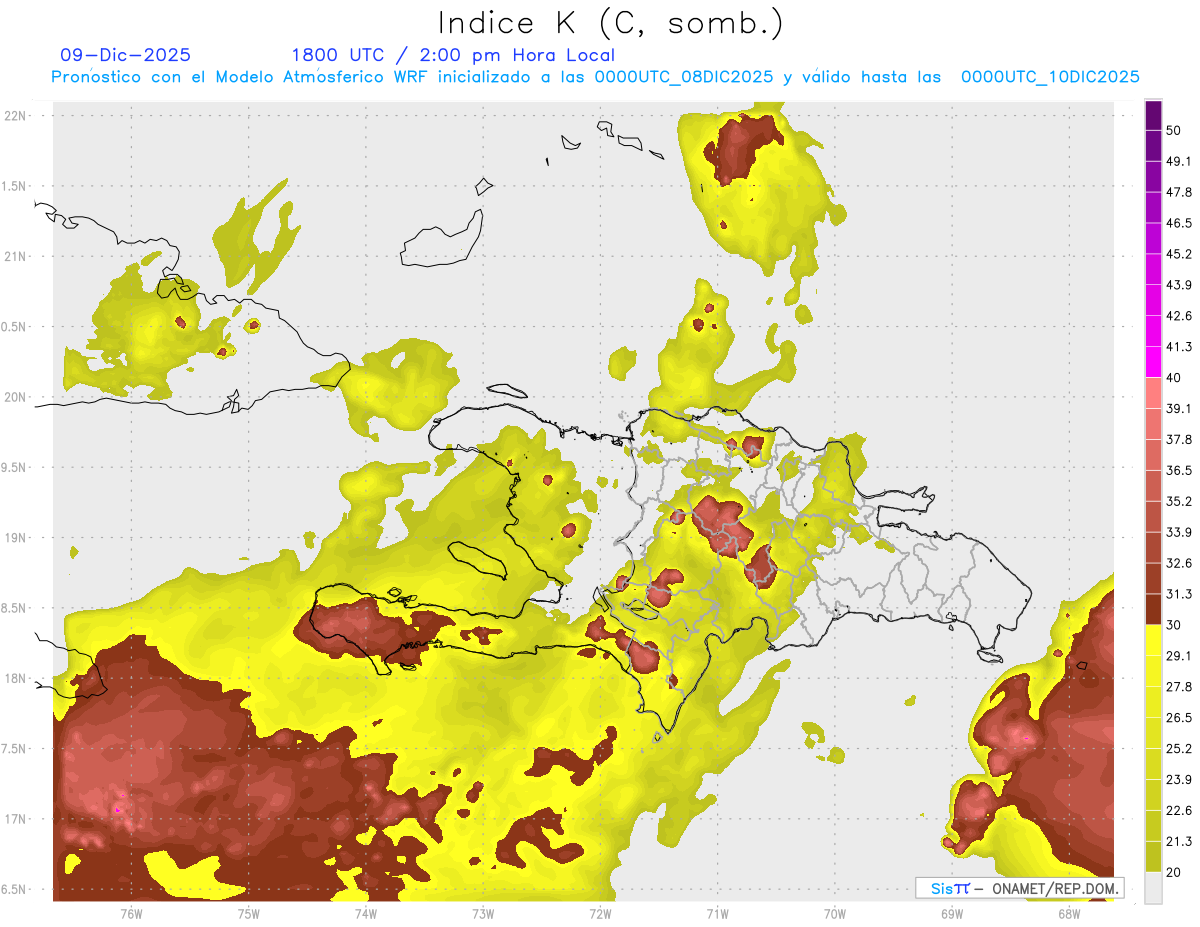Select the "49.1" color scale value
Screen dimensions: 1200x927
tap(1179, 161)
